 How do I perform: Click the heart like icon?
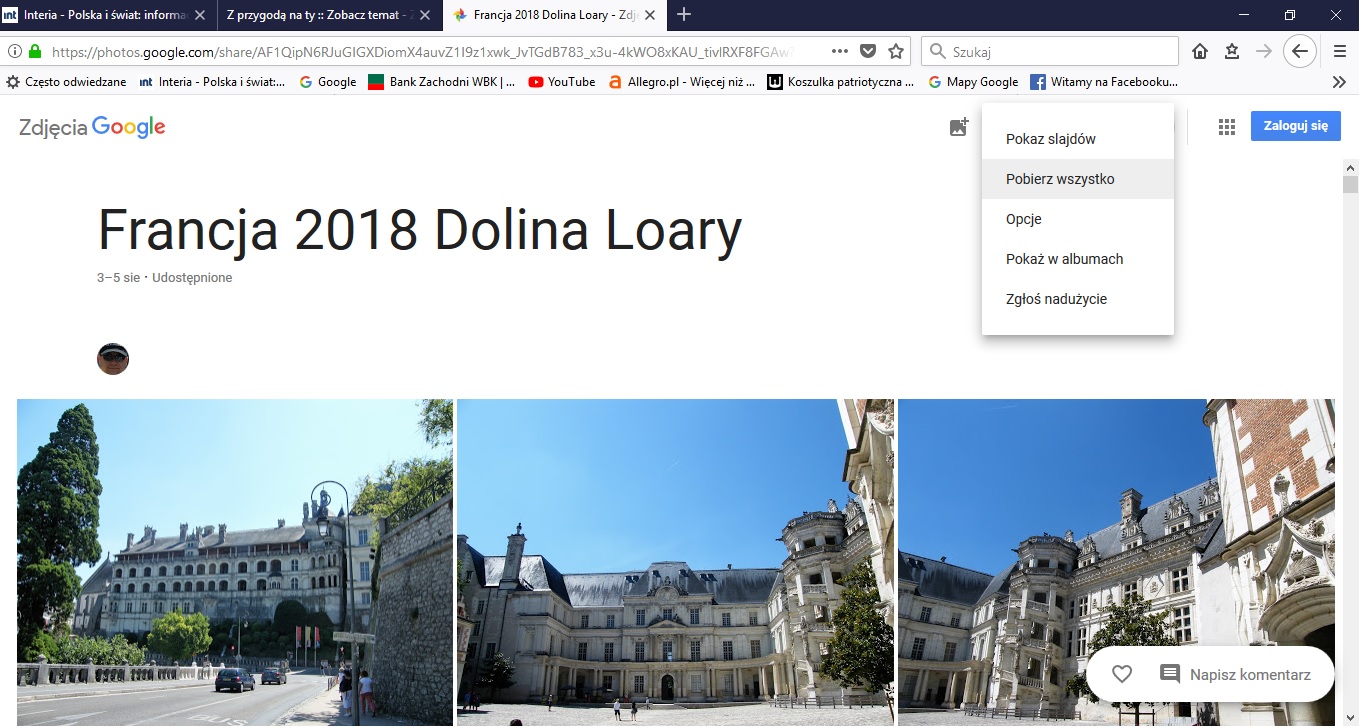tap(1122, 674)
